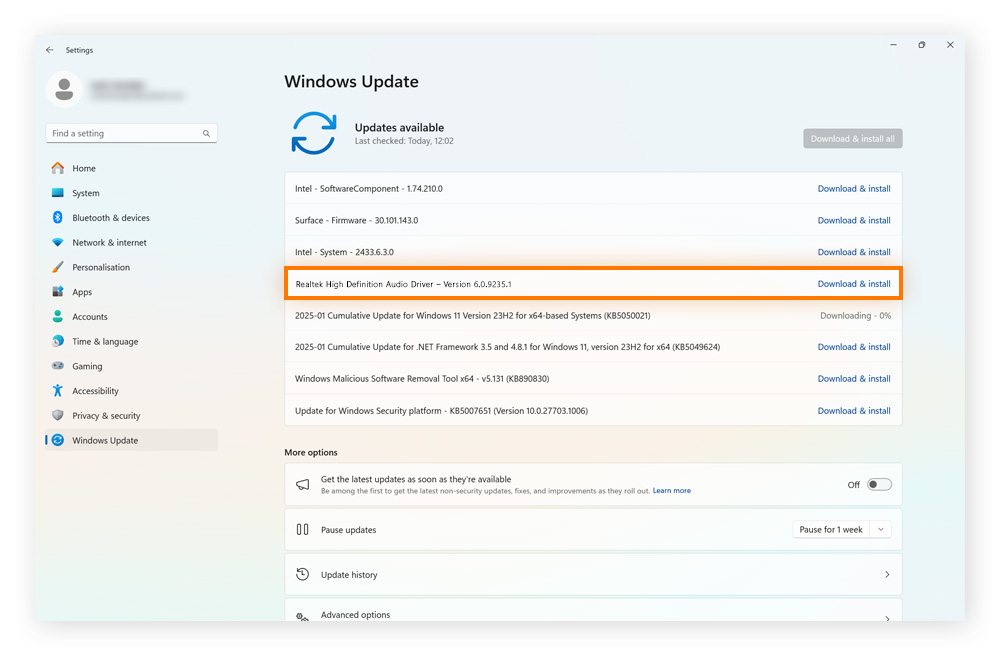Go to System settings
Image resolution: width=1000 pixels, height=660 pixels.
(131, 193)
